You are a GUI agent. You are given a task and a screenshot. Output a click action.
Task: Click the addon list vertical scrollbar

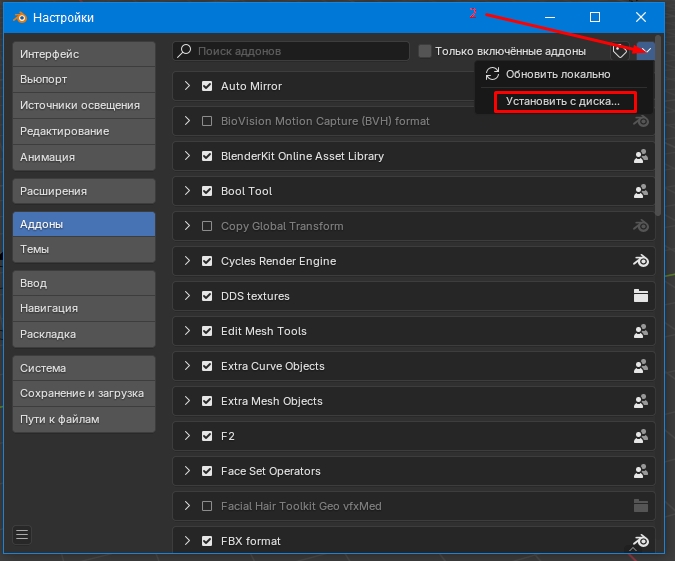pos(658,125)
